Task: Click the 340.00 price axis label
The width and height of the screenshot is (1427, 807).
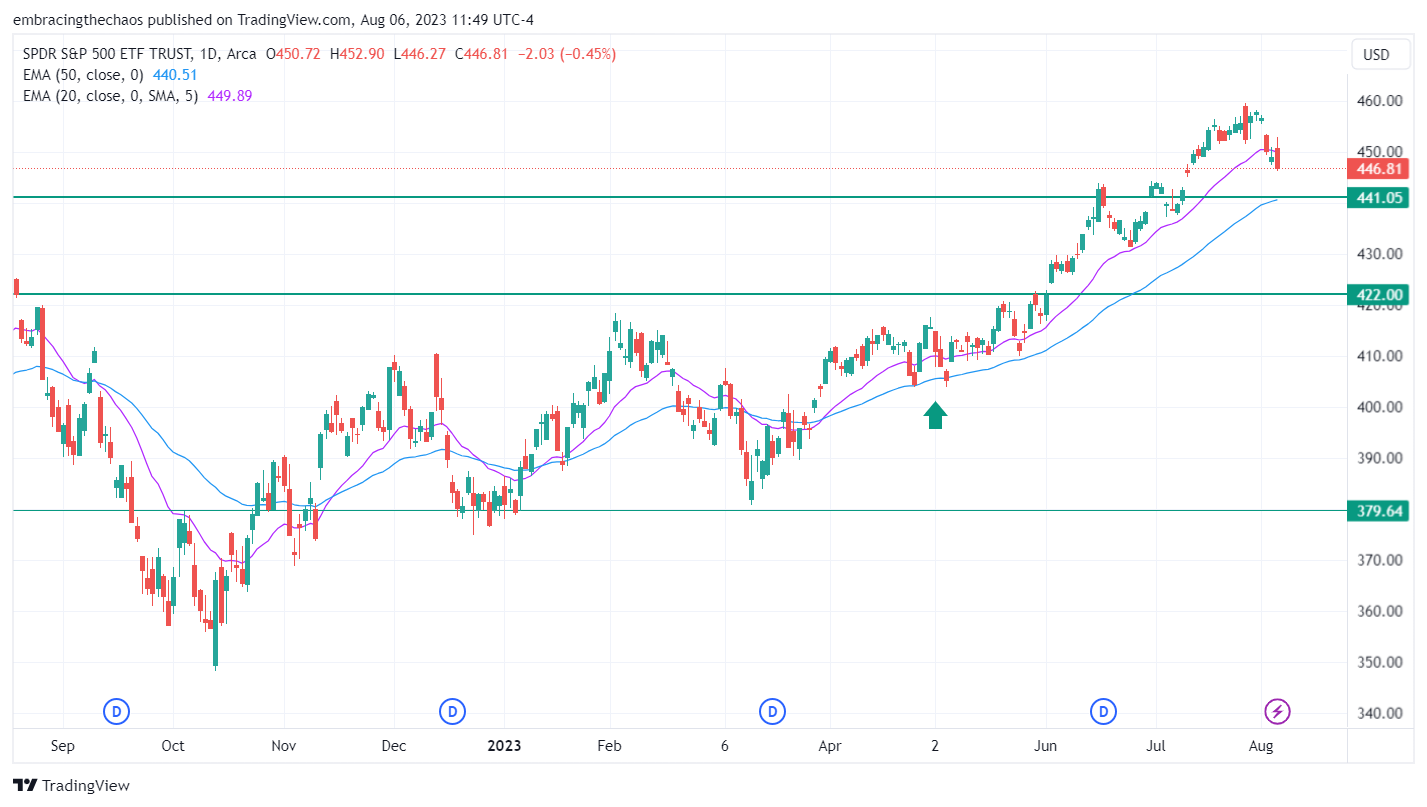Action: pyautogui.click(x=1382, y=713)
